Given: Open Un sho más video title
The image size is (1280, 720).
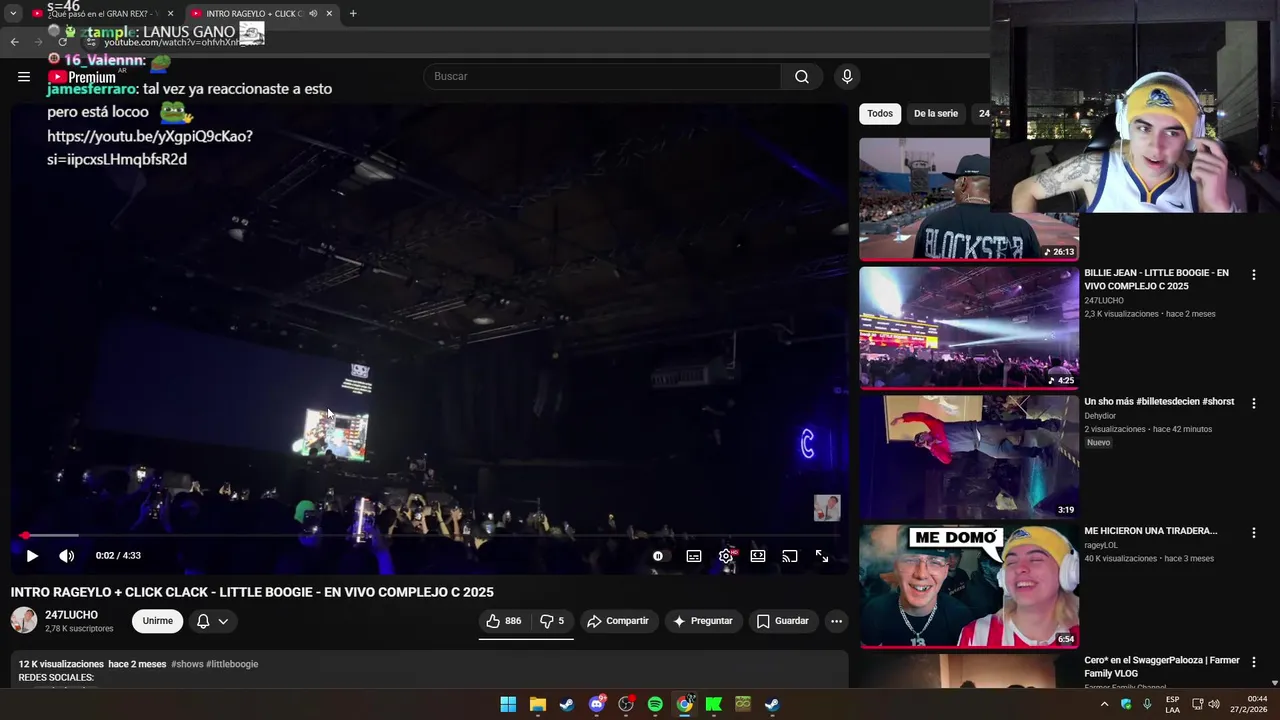Looking at the screenshot, I should [1159, 402].
